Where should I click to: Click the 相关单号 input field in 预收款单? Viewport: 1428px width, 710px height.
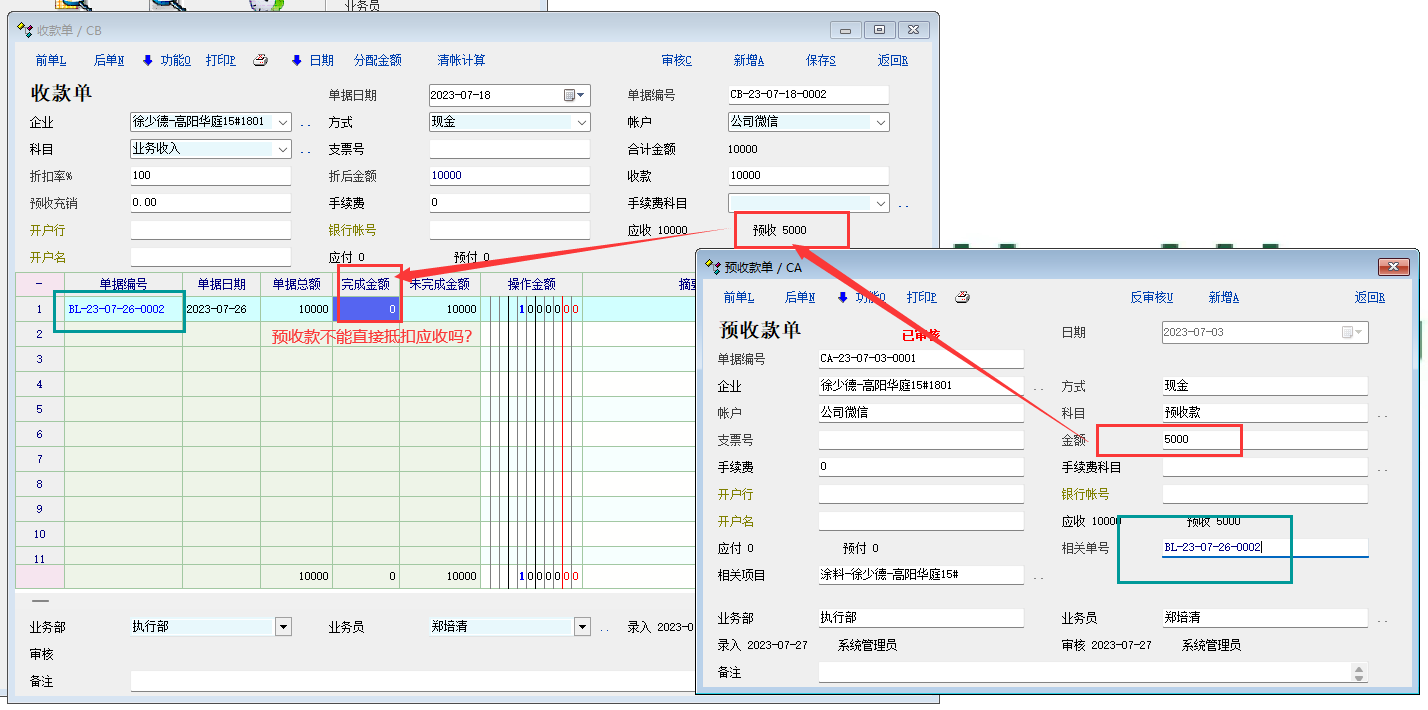coord(1264,547)
